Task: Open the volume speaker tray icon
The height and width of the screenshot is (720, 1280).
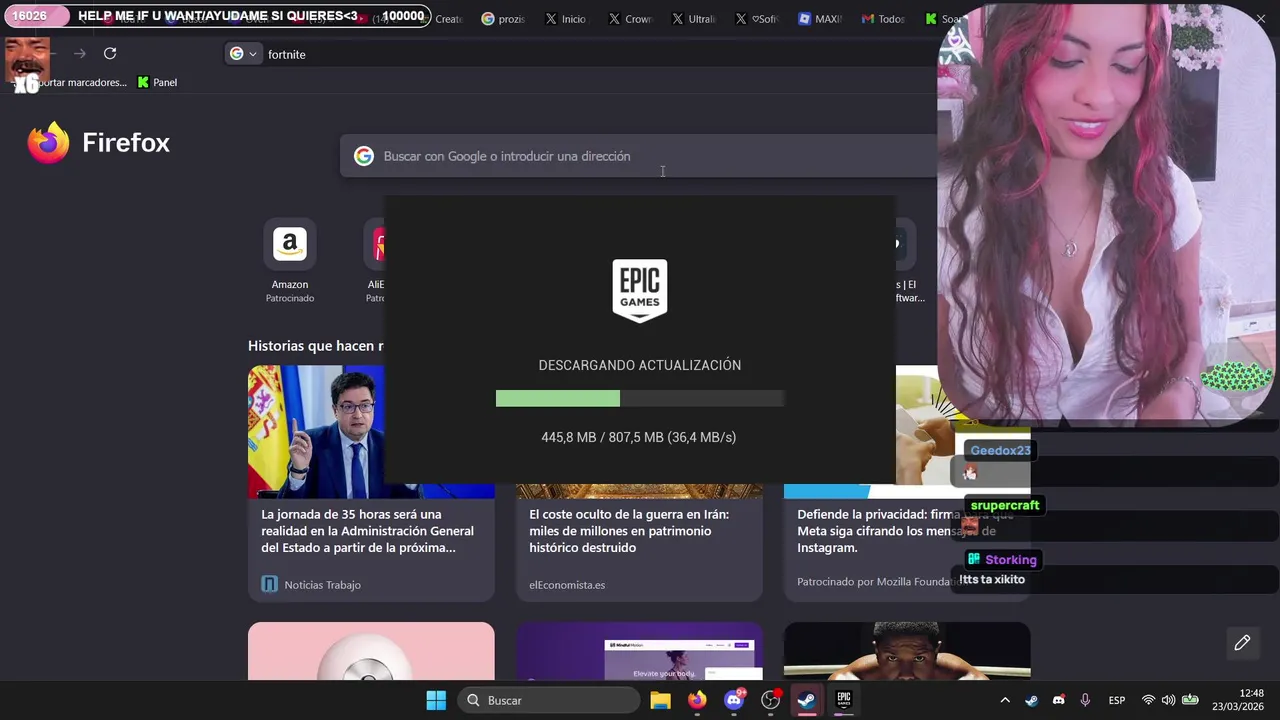Action: pos(1168,700)
